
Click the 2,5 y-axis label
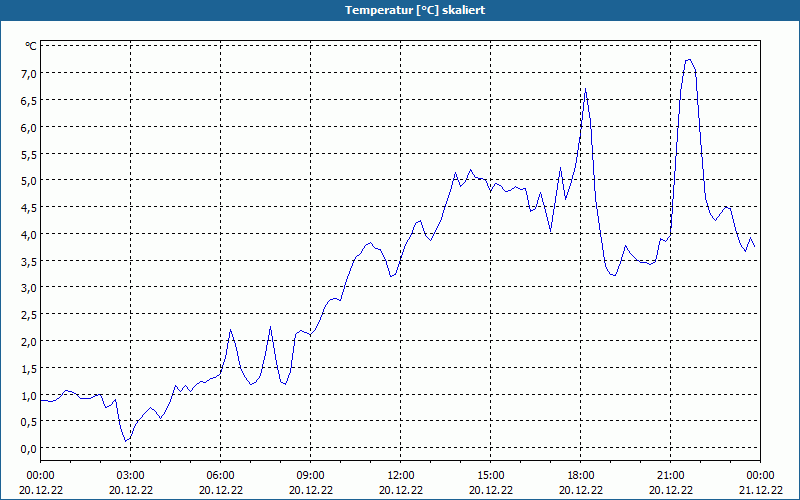29,315
